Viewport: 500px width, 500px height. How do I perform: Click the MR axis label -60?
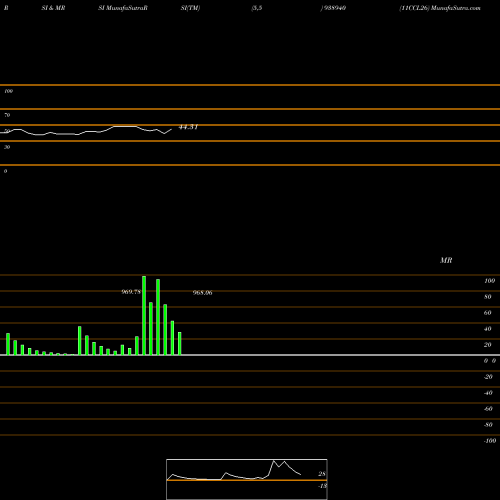click(488, 409)
